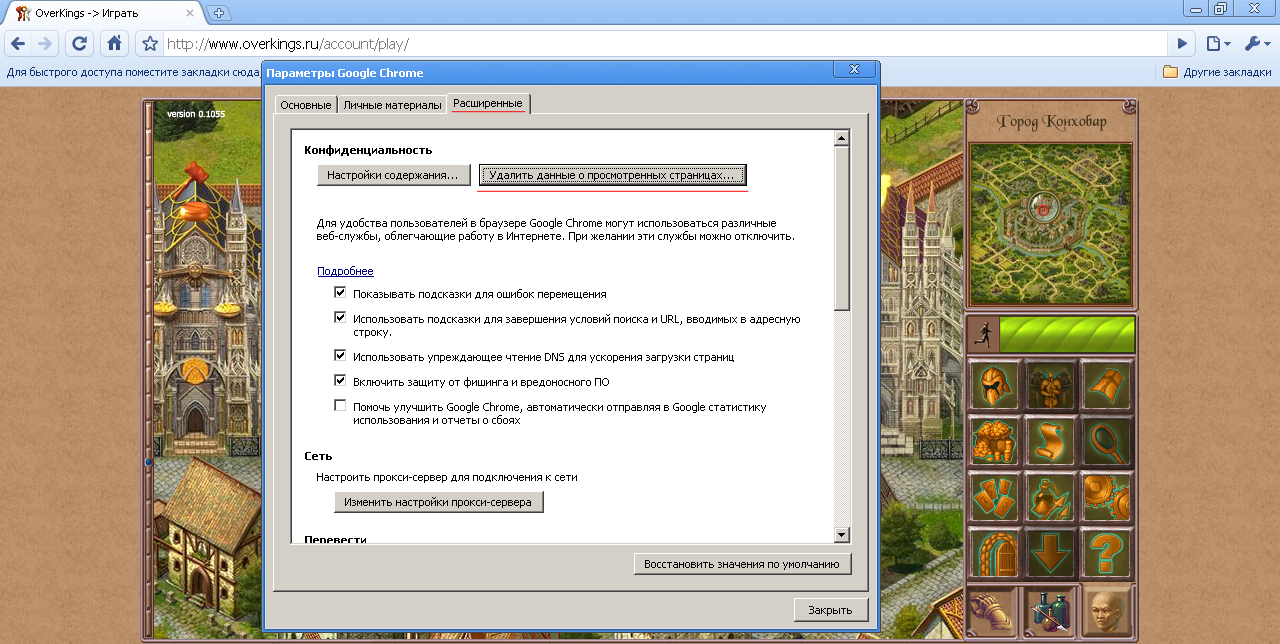Bookmark this page with the star icon

(150, 44)
